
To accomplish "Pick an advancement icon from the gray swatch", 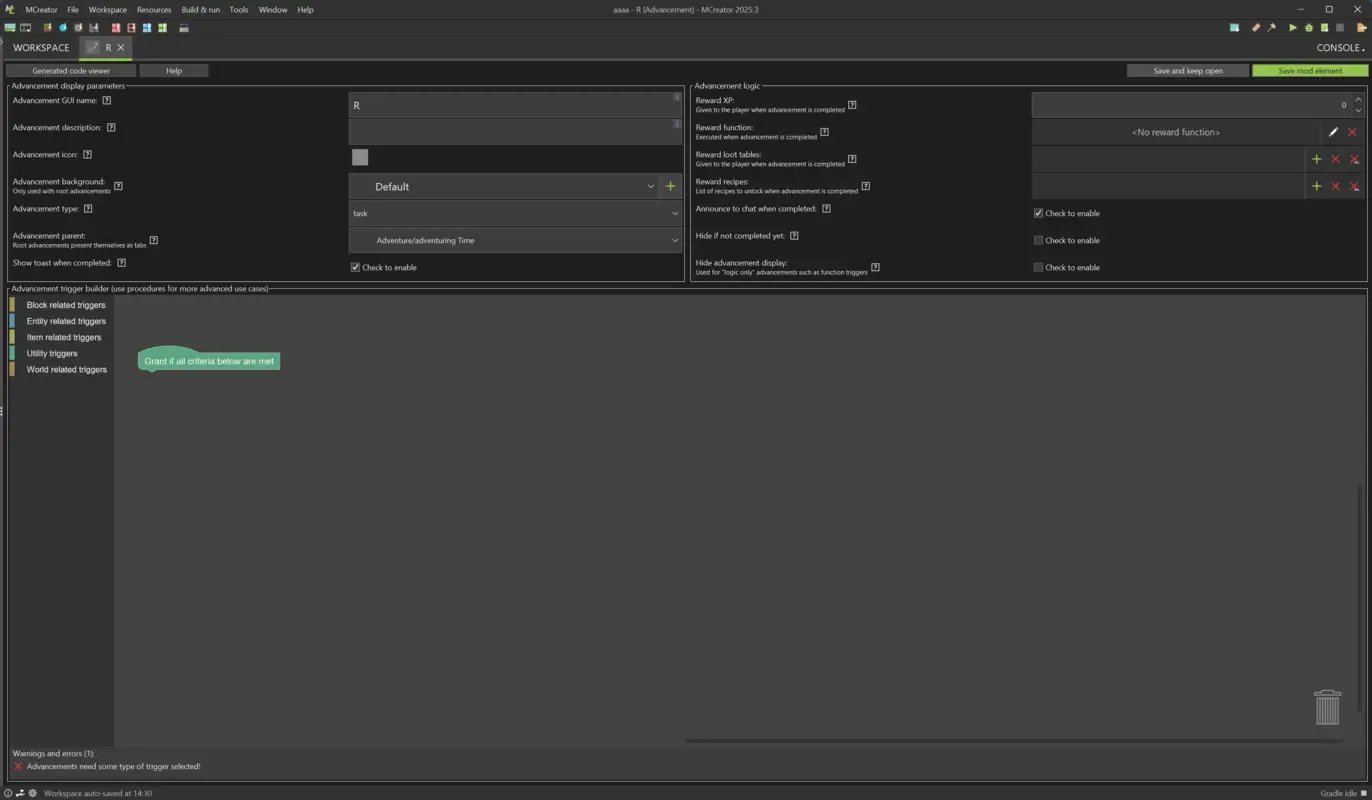I will 360,157.
